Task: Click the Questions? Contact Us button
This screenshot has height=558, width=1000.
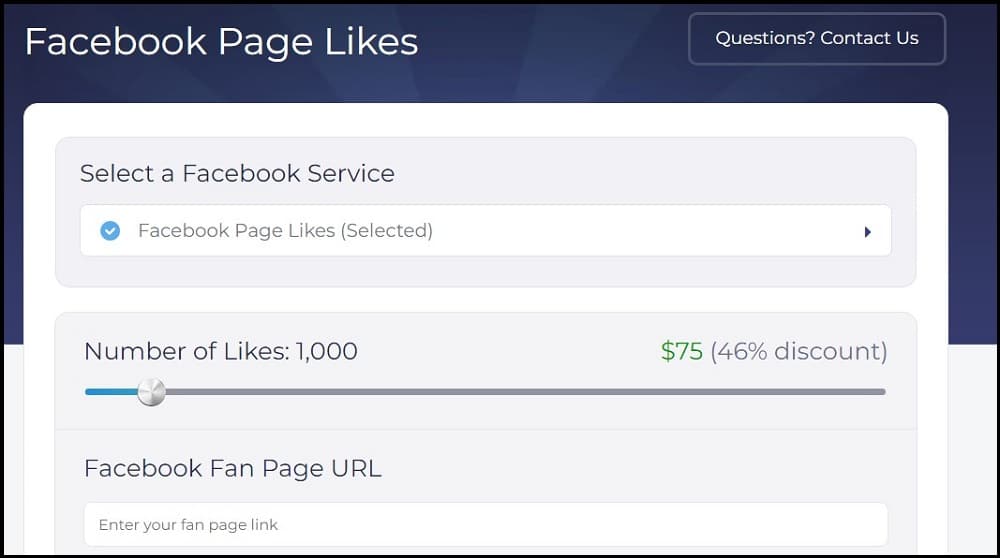Action: click(x=816, y=39)
